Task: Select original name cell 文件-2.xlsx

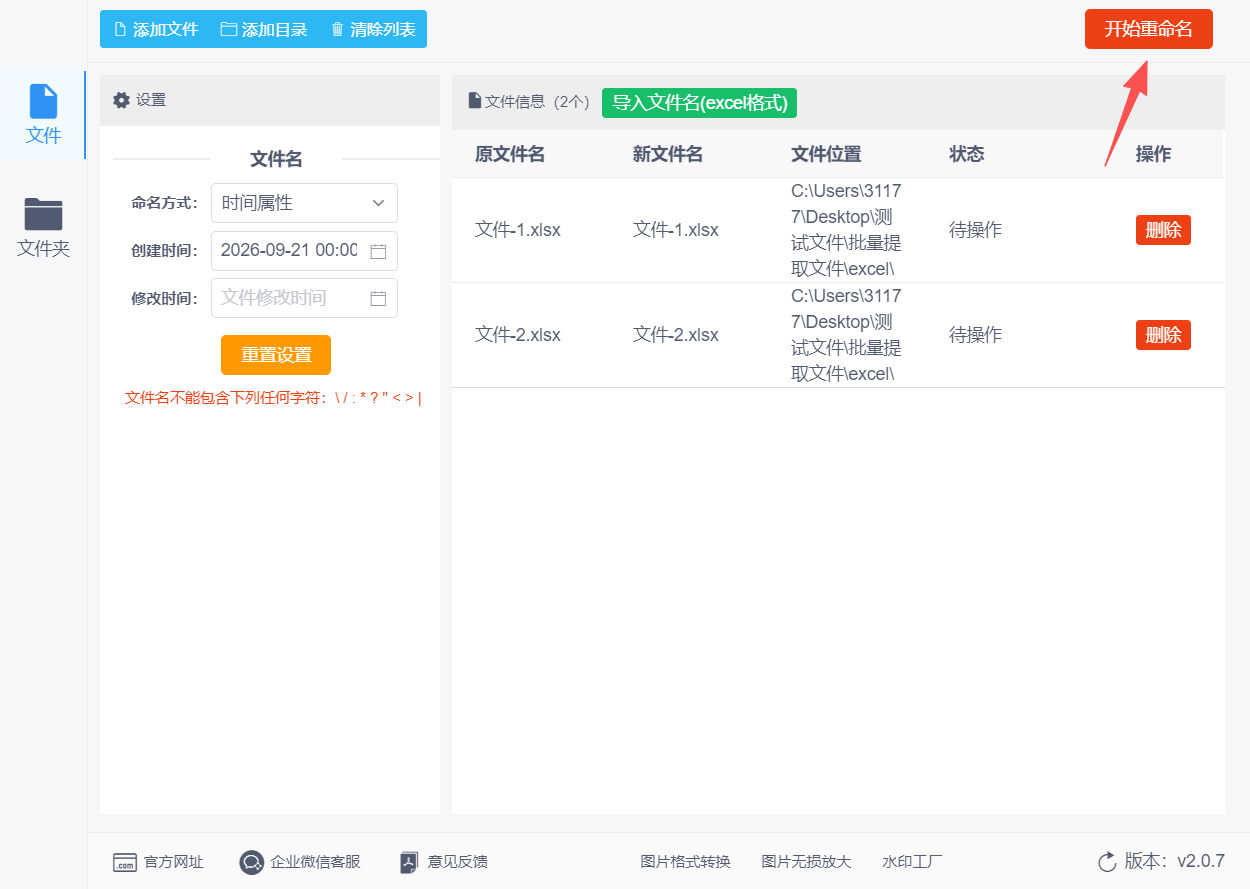Action: pos(518,335)
